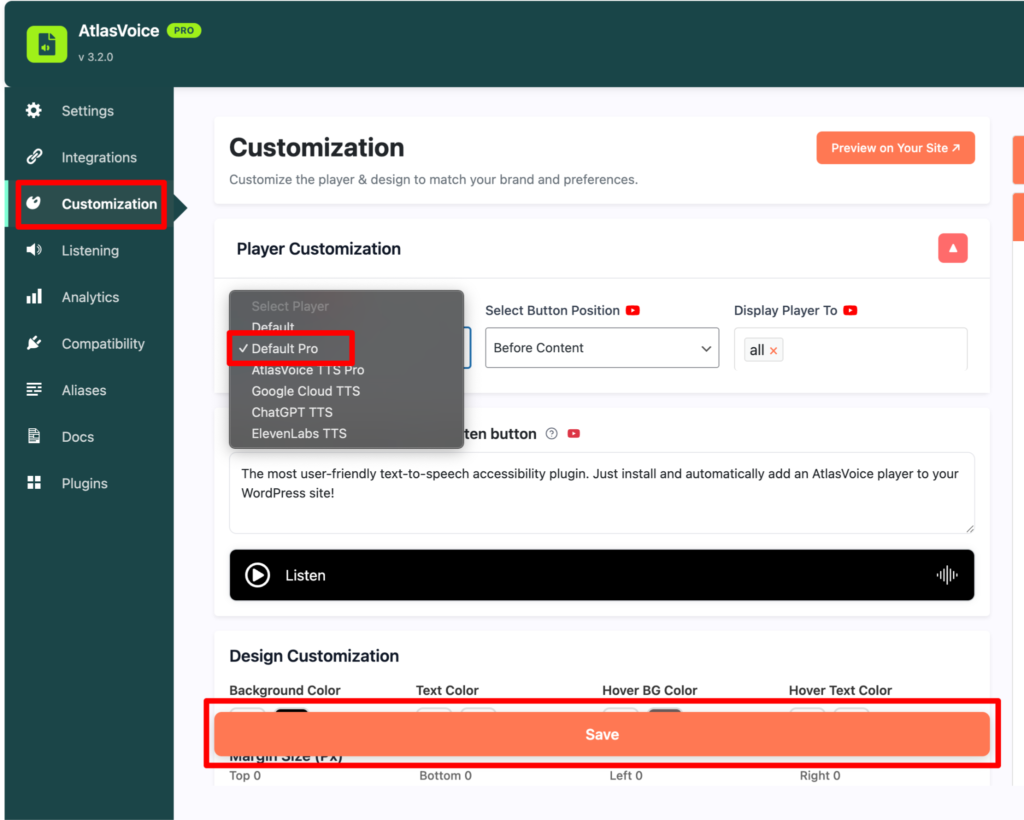This screenshot has width=1024, height=820.
Task: Click the Analytics bar chart icon
Action: (x=34, y=296)
